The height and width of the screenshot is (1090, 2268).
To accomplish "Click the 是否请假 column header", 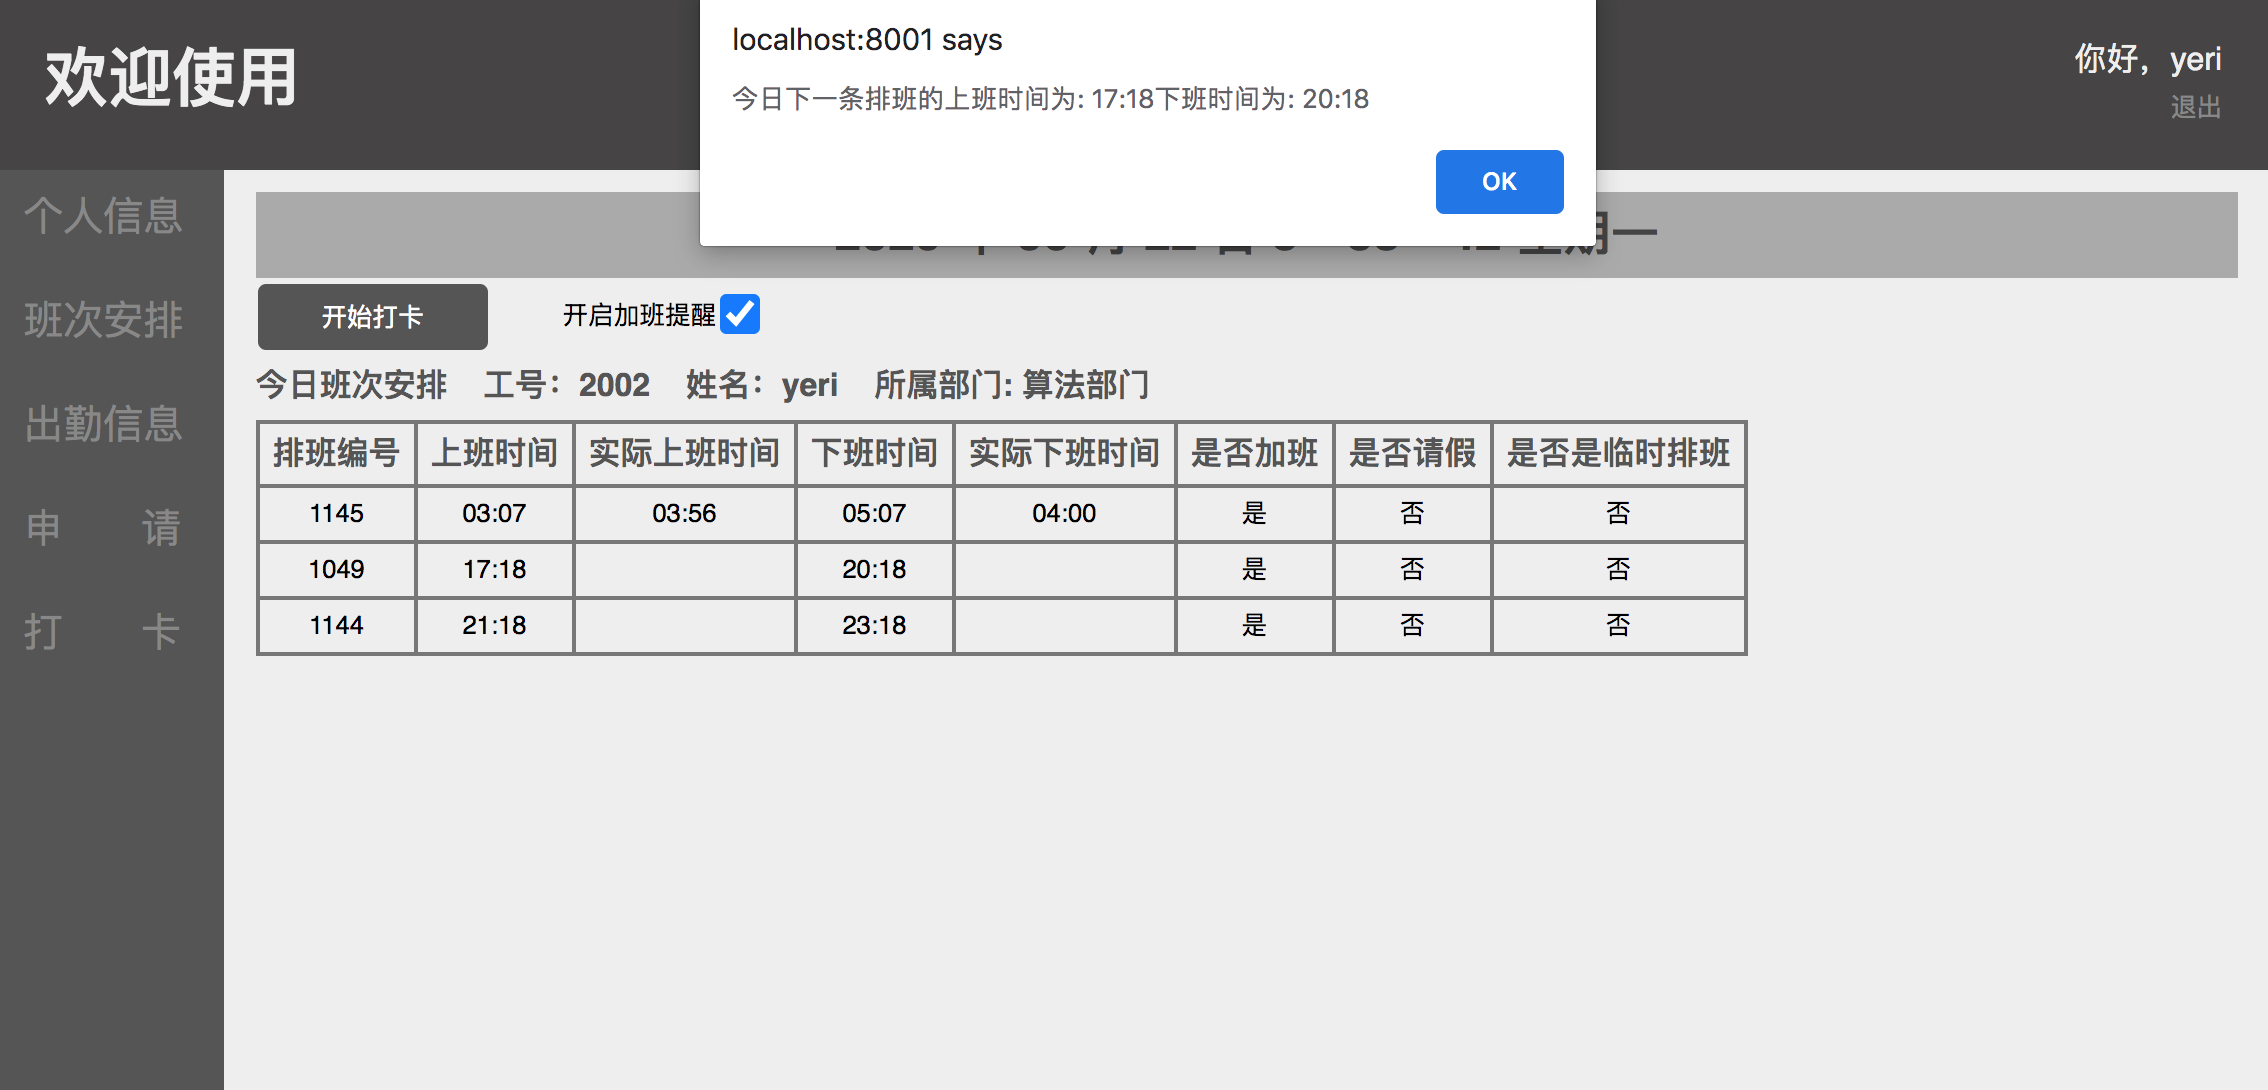I will click(1412, 453).
